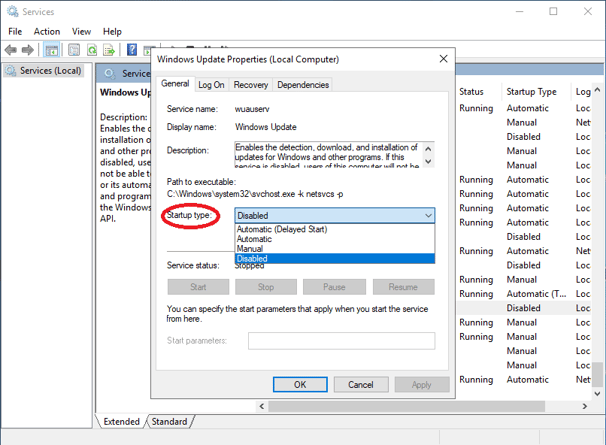This screenshot has height=445, width=606.
Task: Select Manual startup type option
Action: tap(250, 249)
